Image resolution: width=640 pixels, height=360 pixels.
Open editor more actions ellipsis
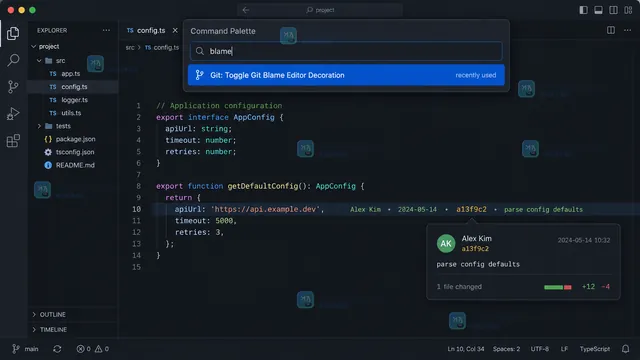tap(627, 30)
